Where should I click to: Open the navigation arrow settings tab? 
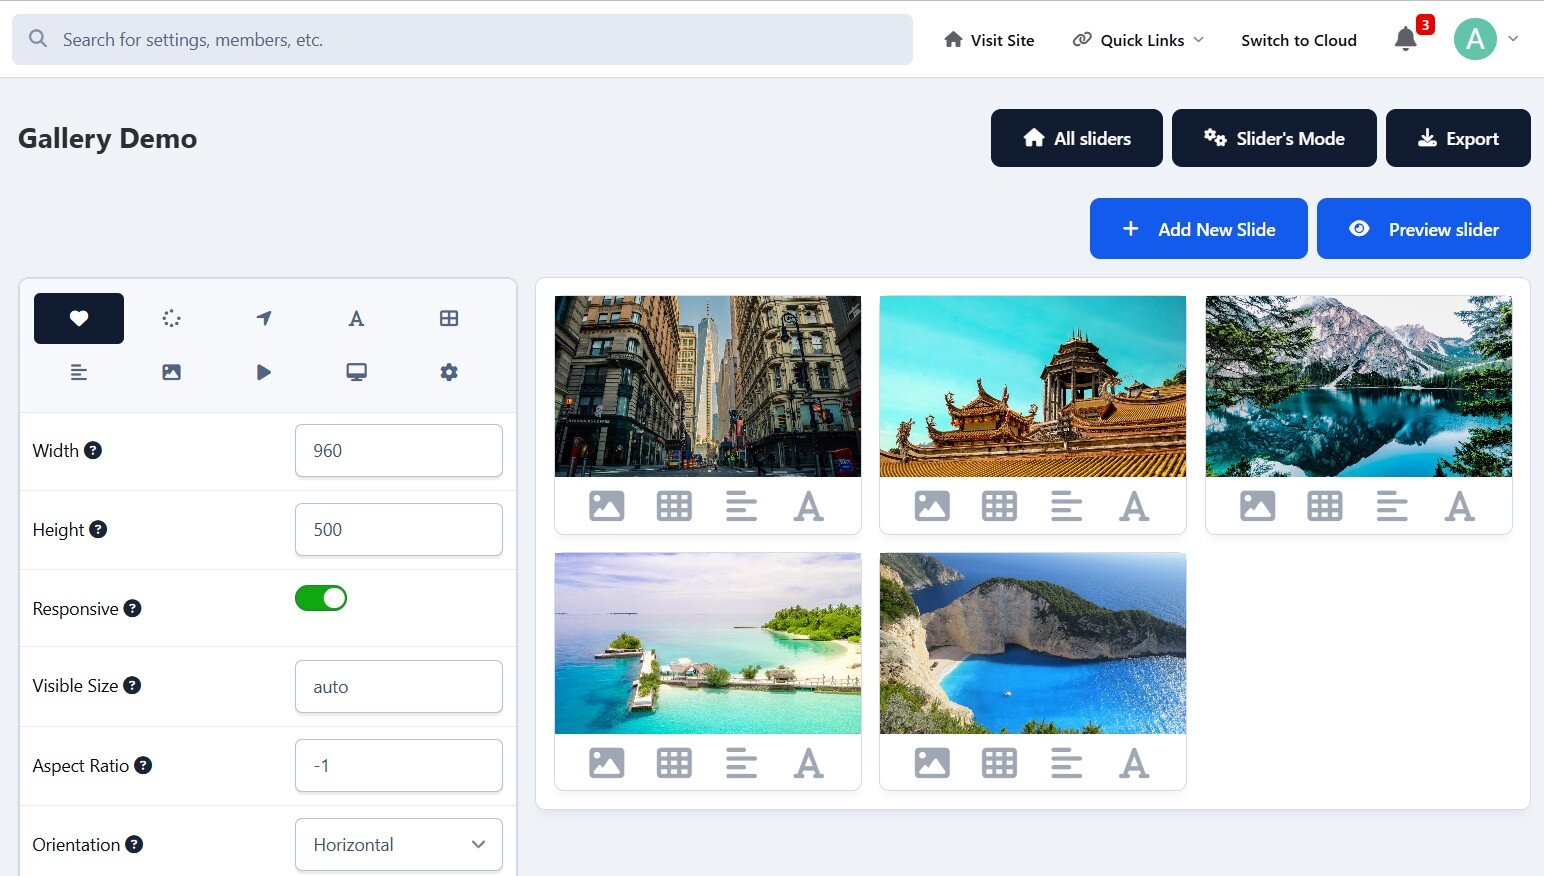(264, 318)
